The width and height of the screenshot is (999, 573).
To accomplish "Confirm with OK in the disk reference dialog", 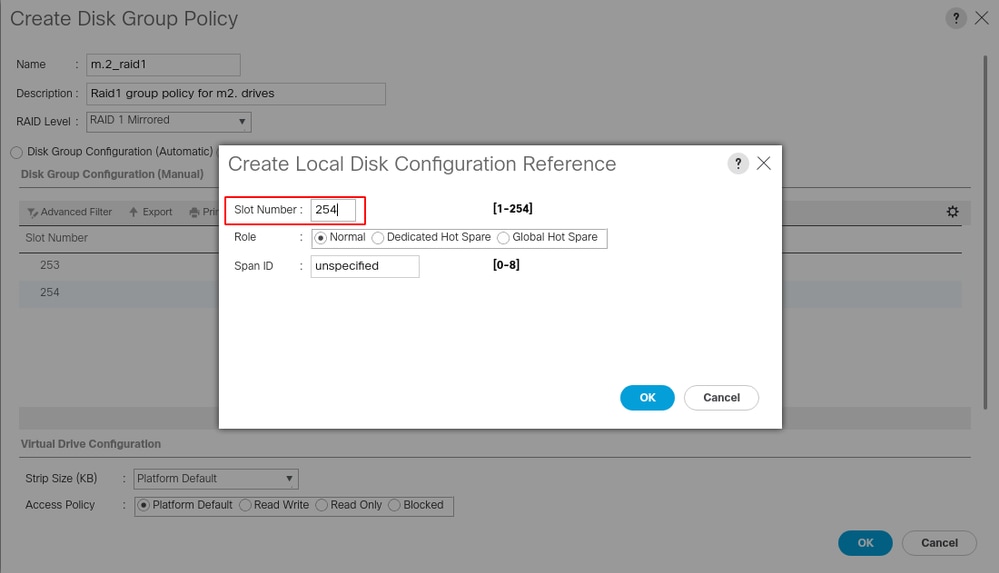I will coord(647,398).
